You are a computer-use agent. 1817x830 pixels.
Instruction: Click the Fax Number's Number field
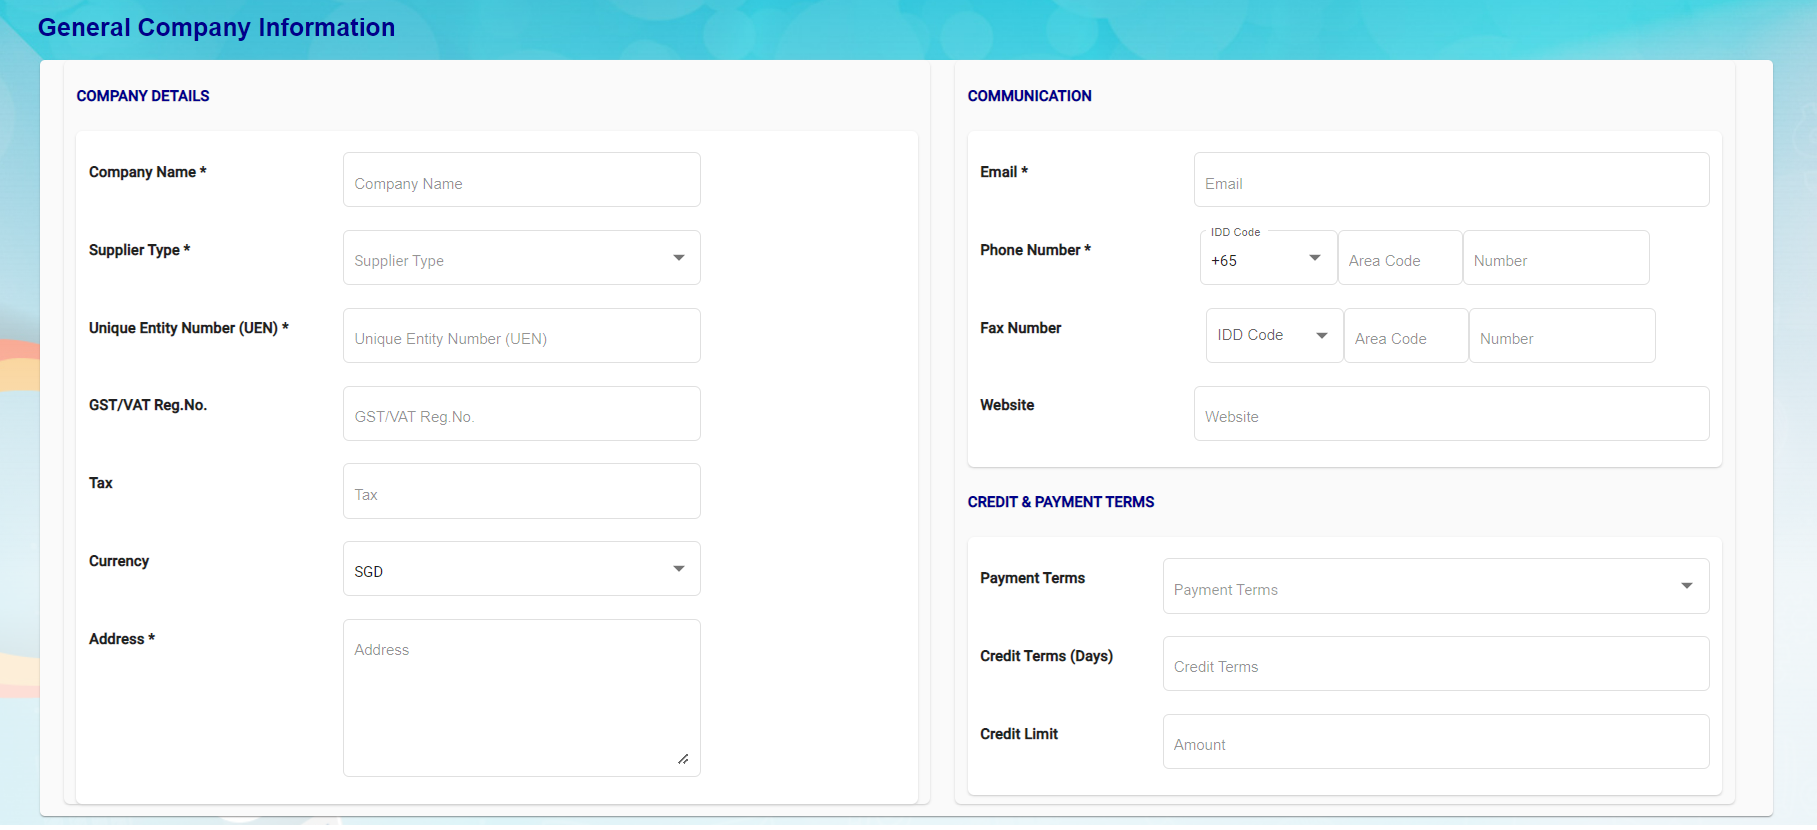tap(1561, 337)
